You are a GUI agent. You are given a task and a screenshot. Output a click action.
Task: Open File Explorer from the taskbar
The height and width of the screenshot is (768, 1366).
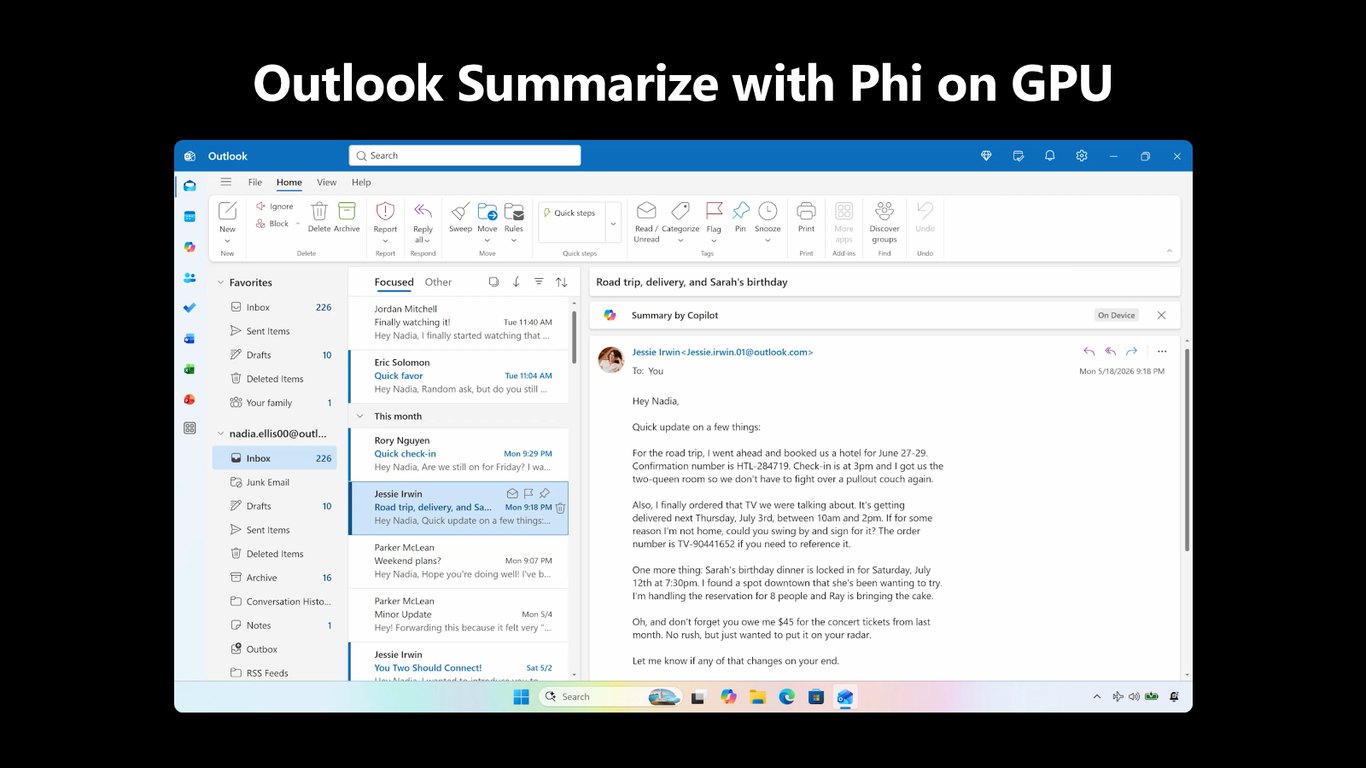coord(757,696)
